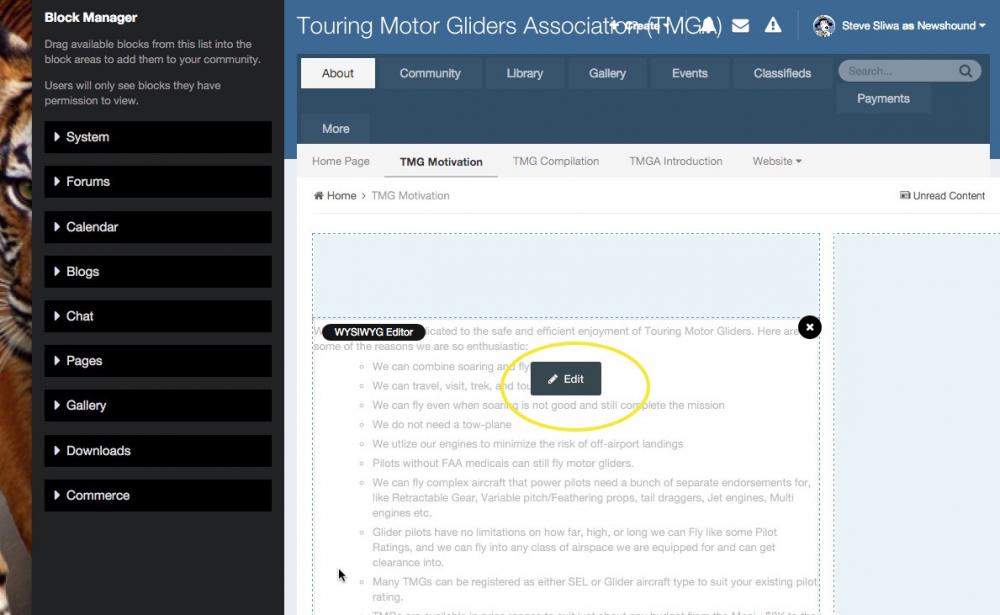Click the Steve Sliwa user avatar
The width and height of the screenshot is (1000, 615).
click(824, 26)
